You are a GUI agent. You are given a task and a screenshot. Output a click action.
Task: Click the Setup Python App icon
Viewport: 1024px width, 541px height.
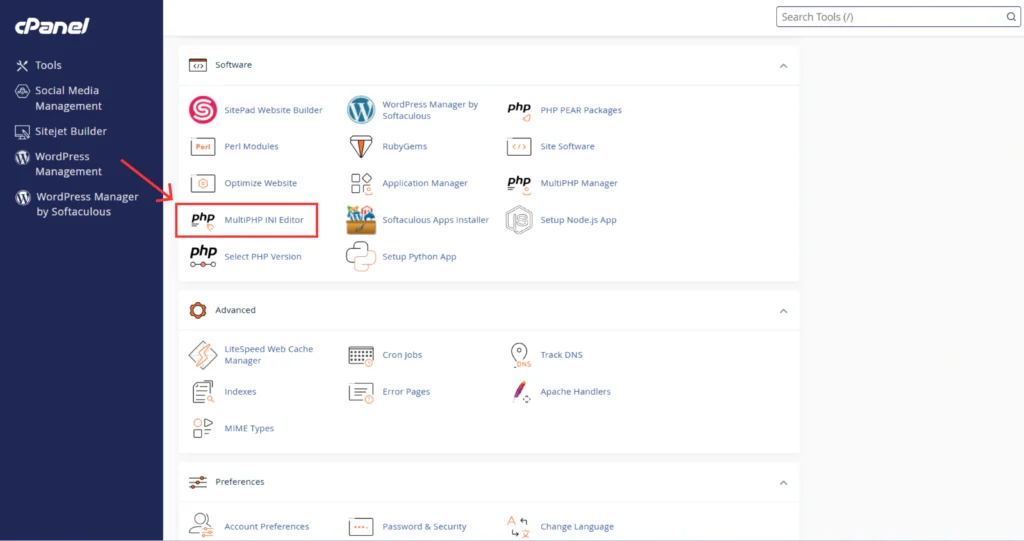click(360, 256)
